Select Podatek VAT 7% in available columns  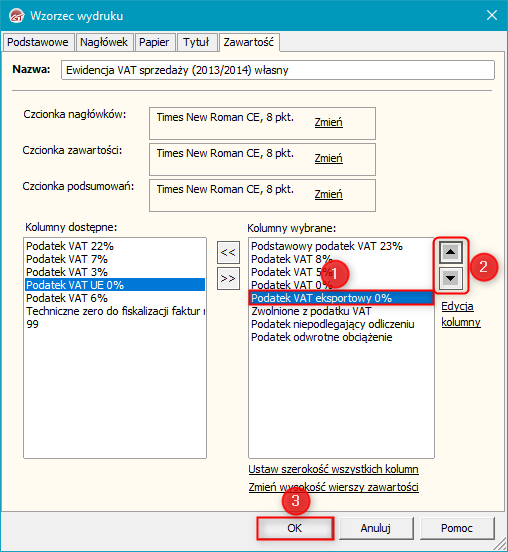pos(115,259)
